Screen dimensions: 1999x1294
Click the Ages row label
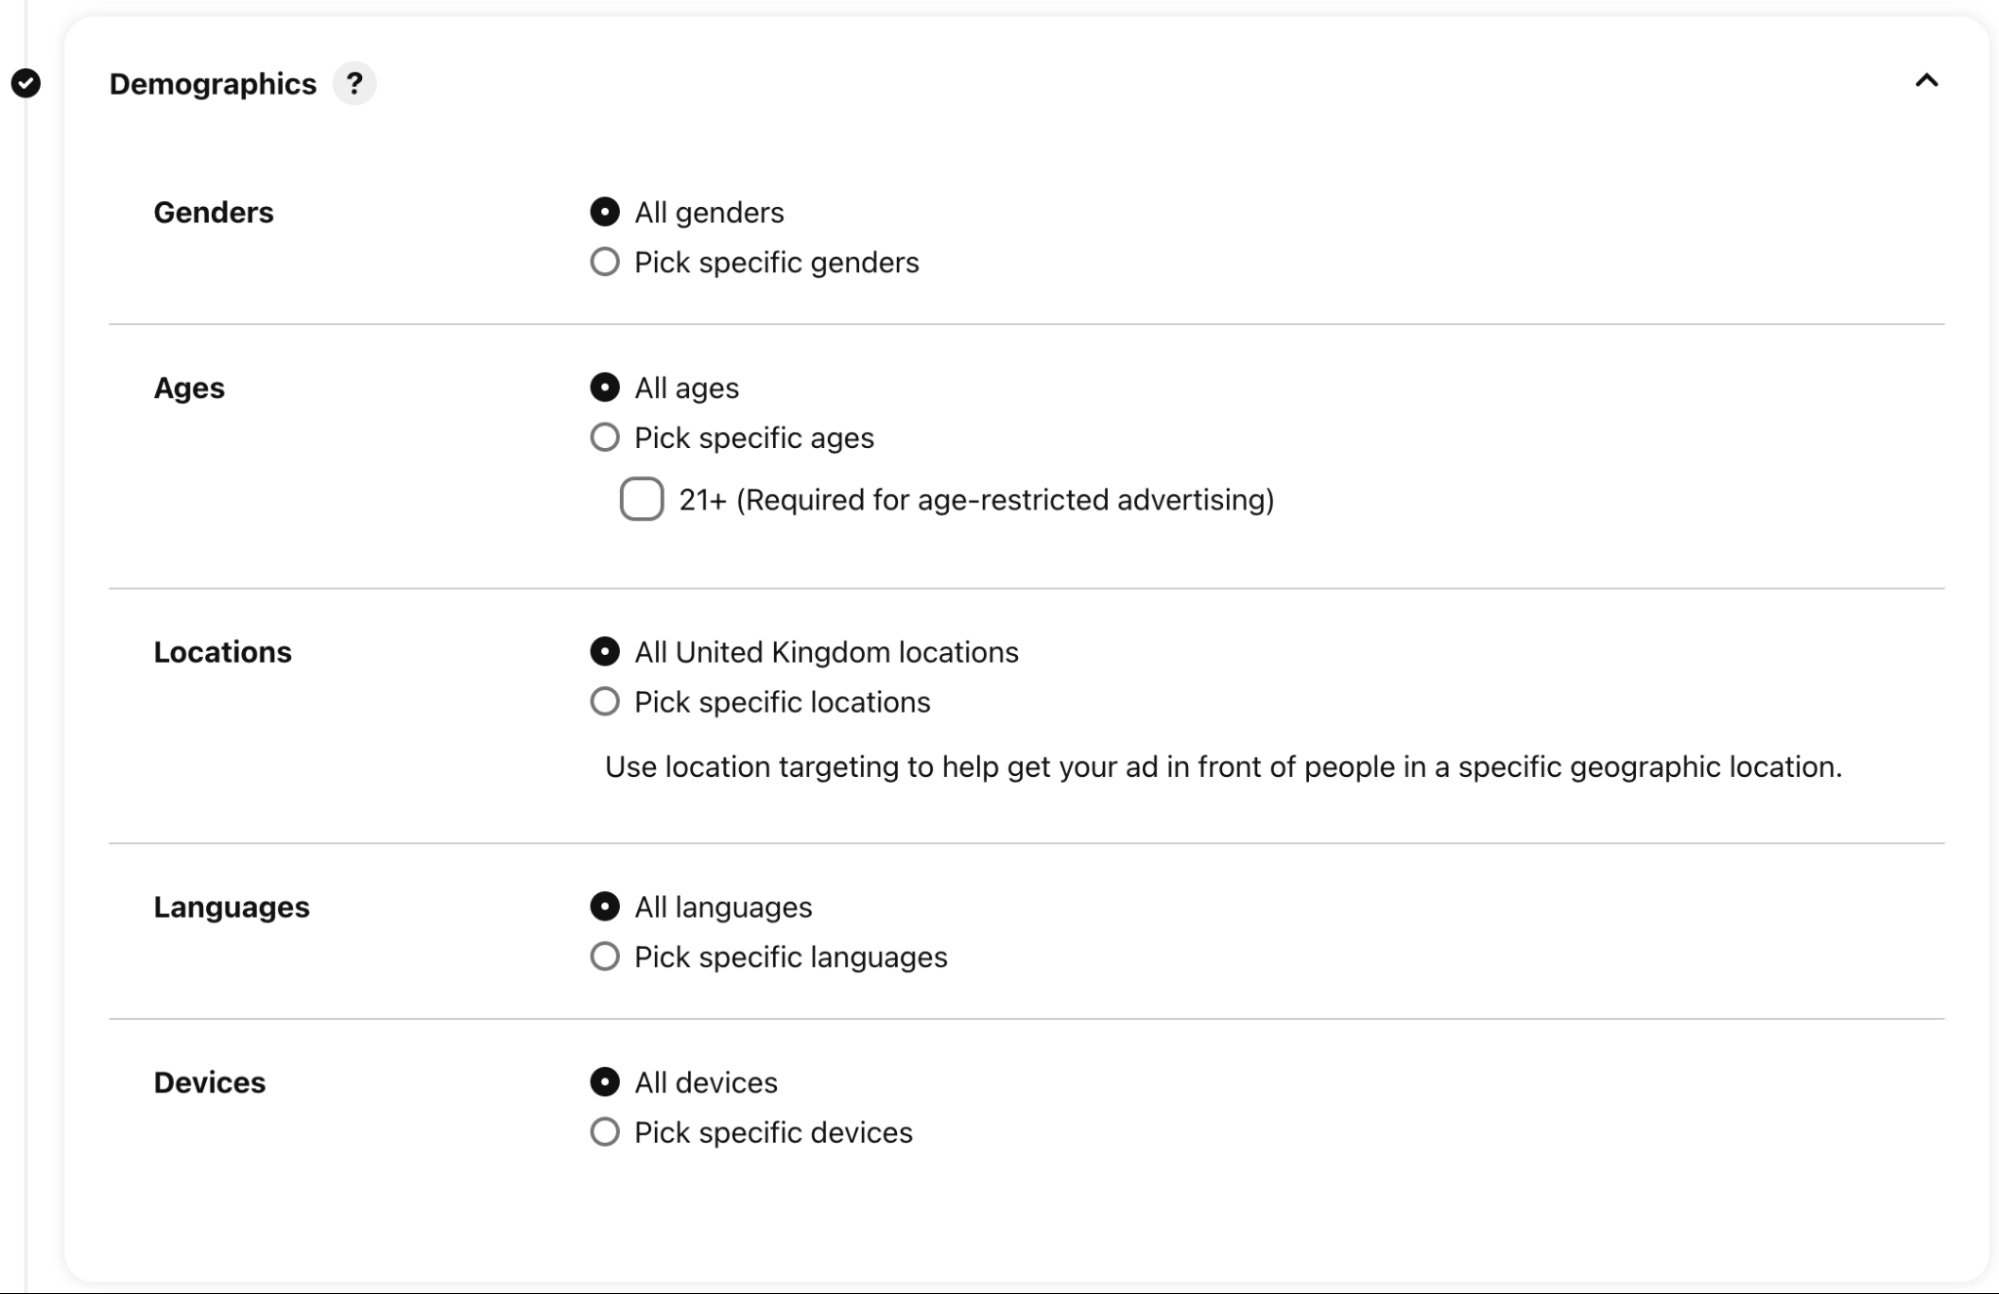[x=189, y=388]
